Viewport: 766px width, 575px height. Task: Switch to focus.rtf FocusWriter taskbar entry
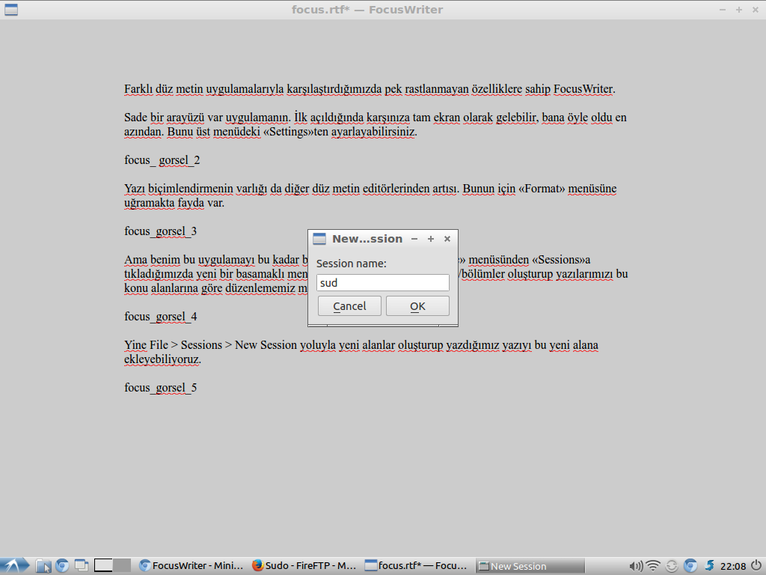[416, 566]
